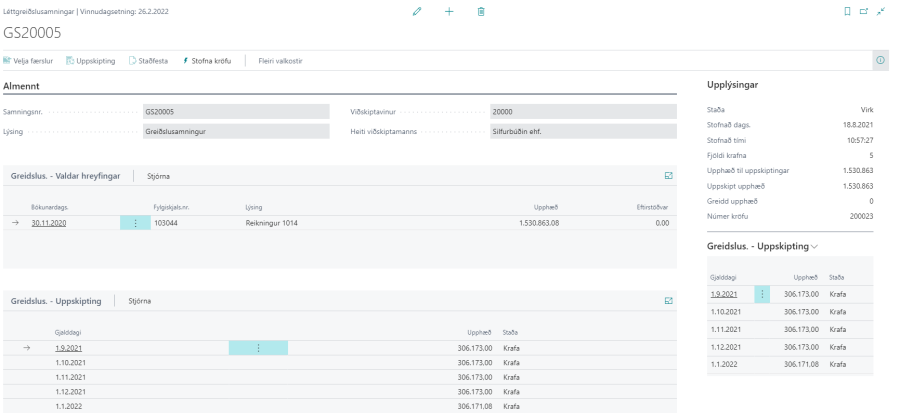Open Stjórna menu in Valdar hreyfingar section
Screen dimensions: 900x413
point(160,175)
